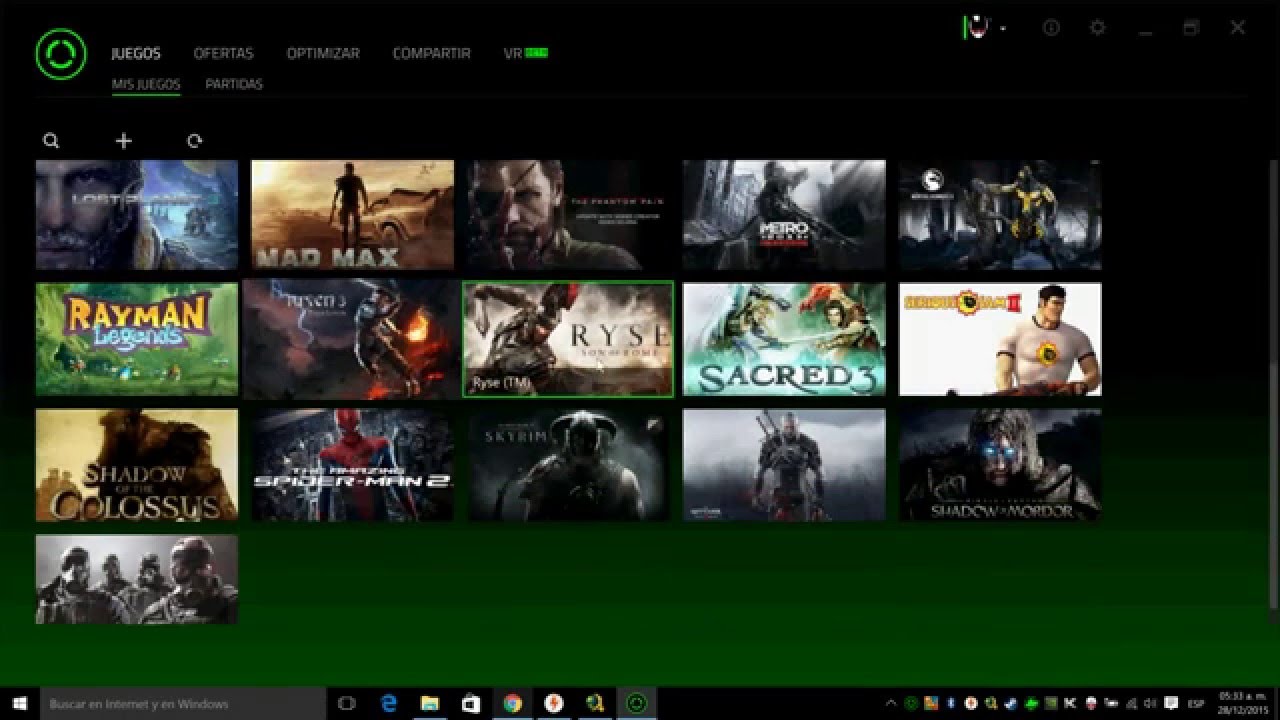Select the Lost Planet game tile

[137, 215]
